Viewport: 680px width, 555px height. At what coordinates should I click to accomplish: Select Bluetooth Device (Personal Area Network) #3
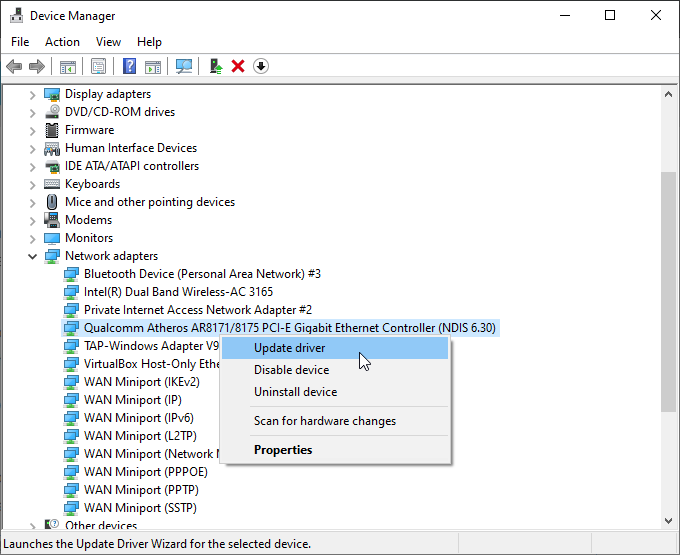[x=202, y=274]
